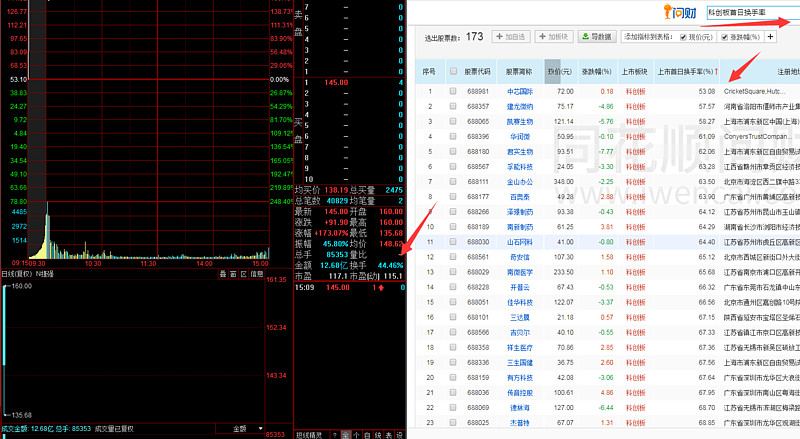Open the 山石网科 stock link
Image resolution: width=800 pixels, height=439 pixels.
pyautogui.click(x=520, y=242)
